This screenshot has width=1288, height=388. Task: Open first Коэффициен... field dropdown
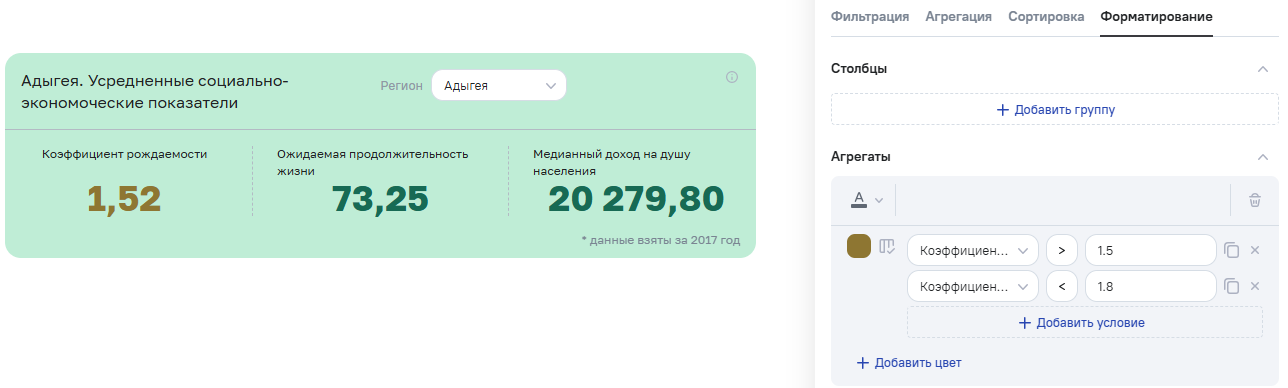point(973,250)
